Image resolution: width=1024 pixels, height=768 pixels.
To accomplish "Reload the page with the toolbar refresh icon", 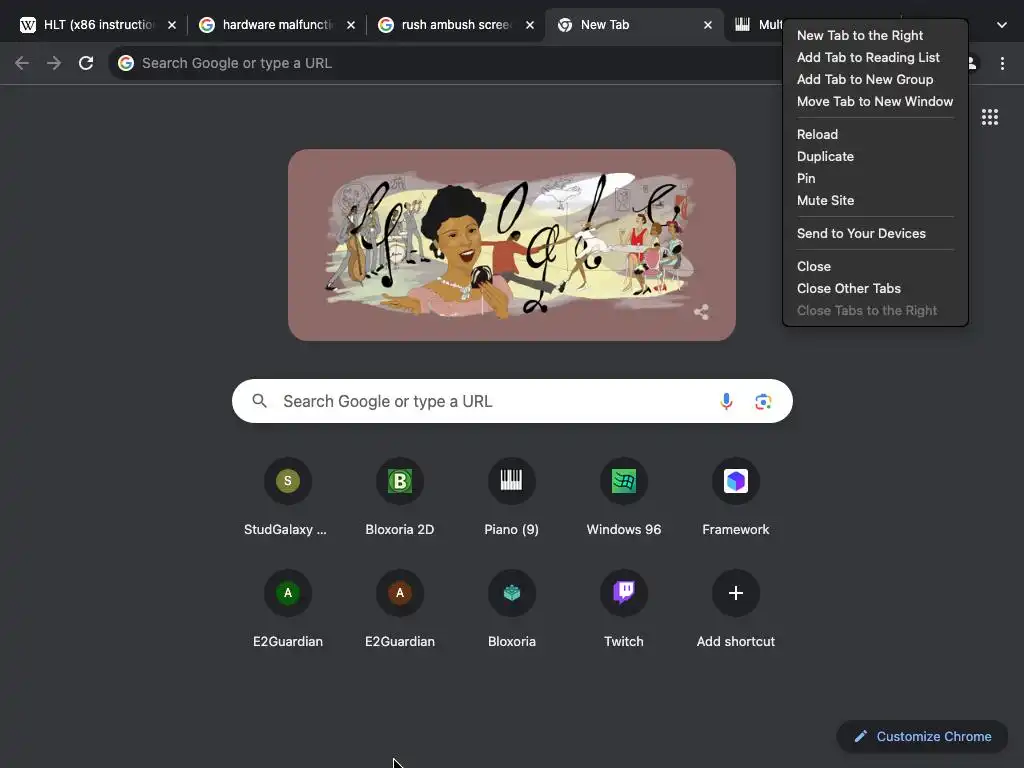I will 86,63.
